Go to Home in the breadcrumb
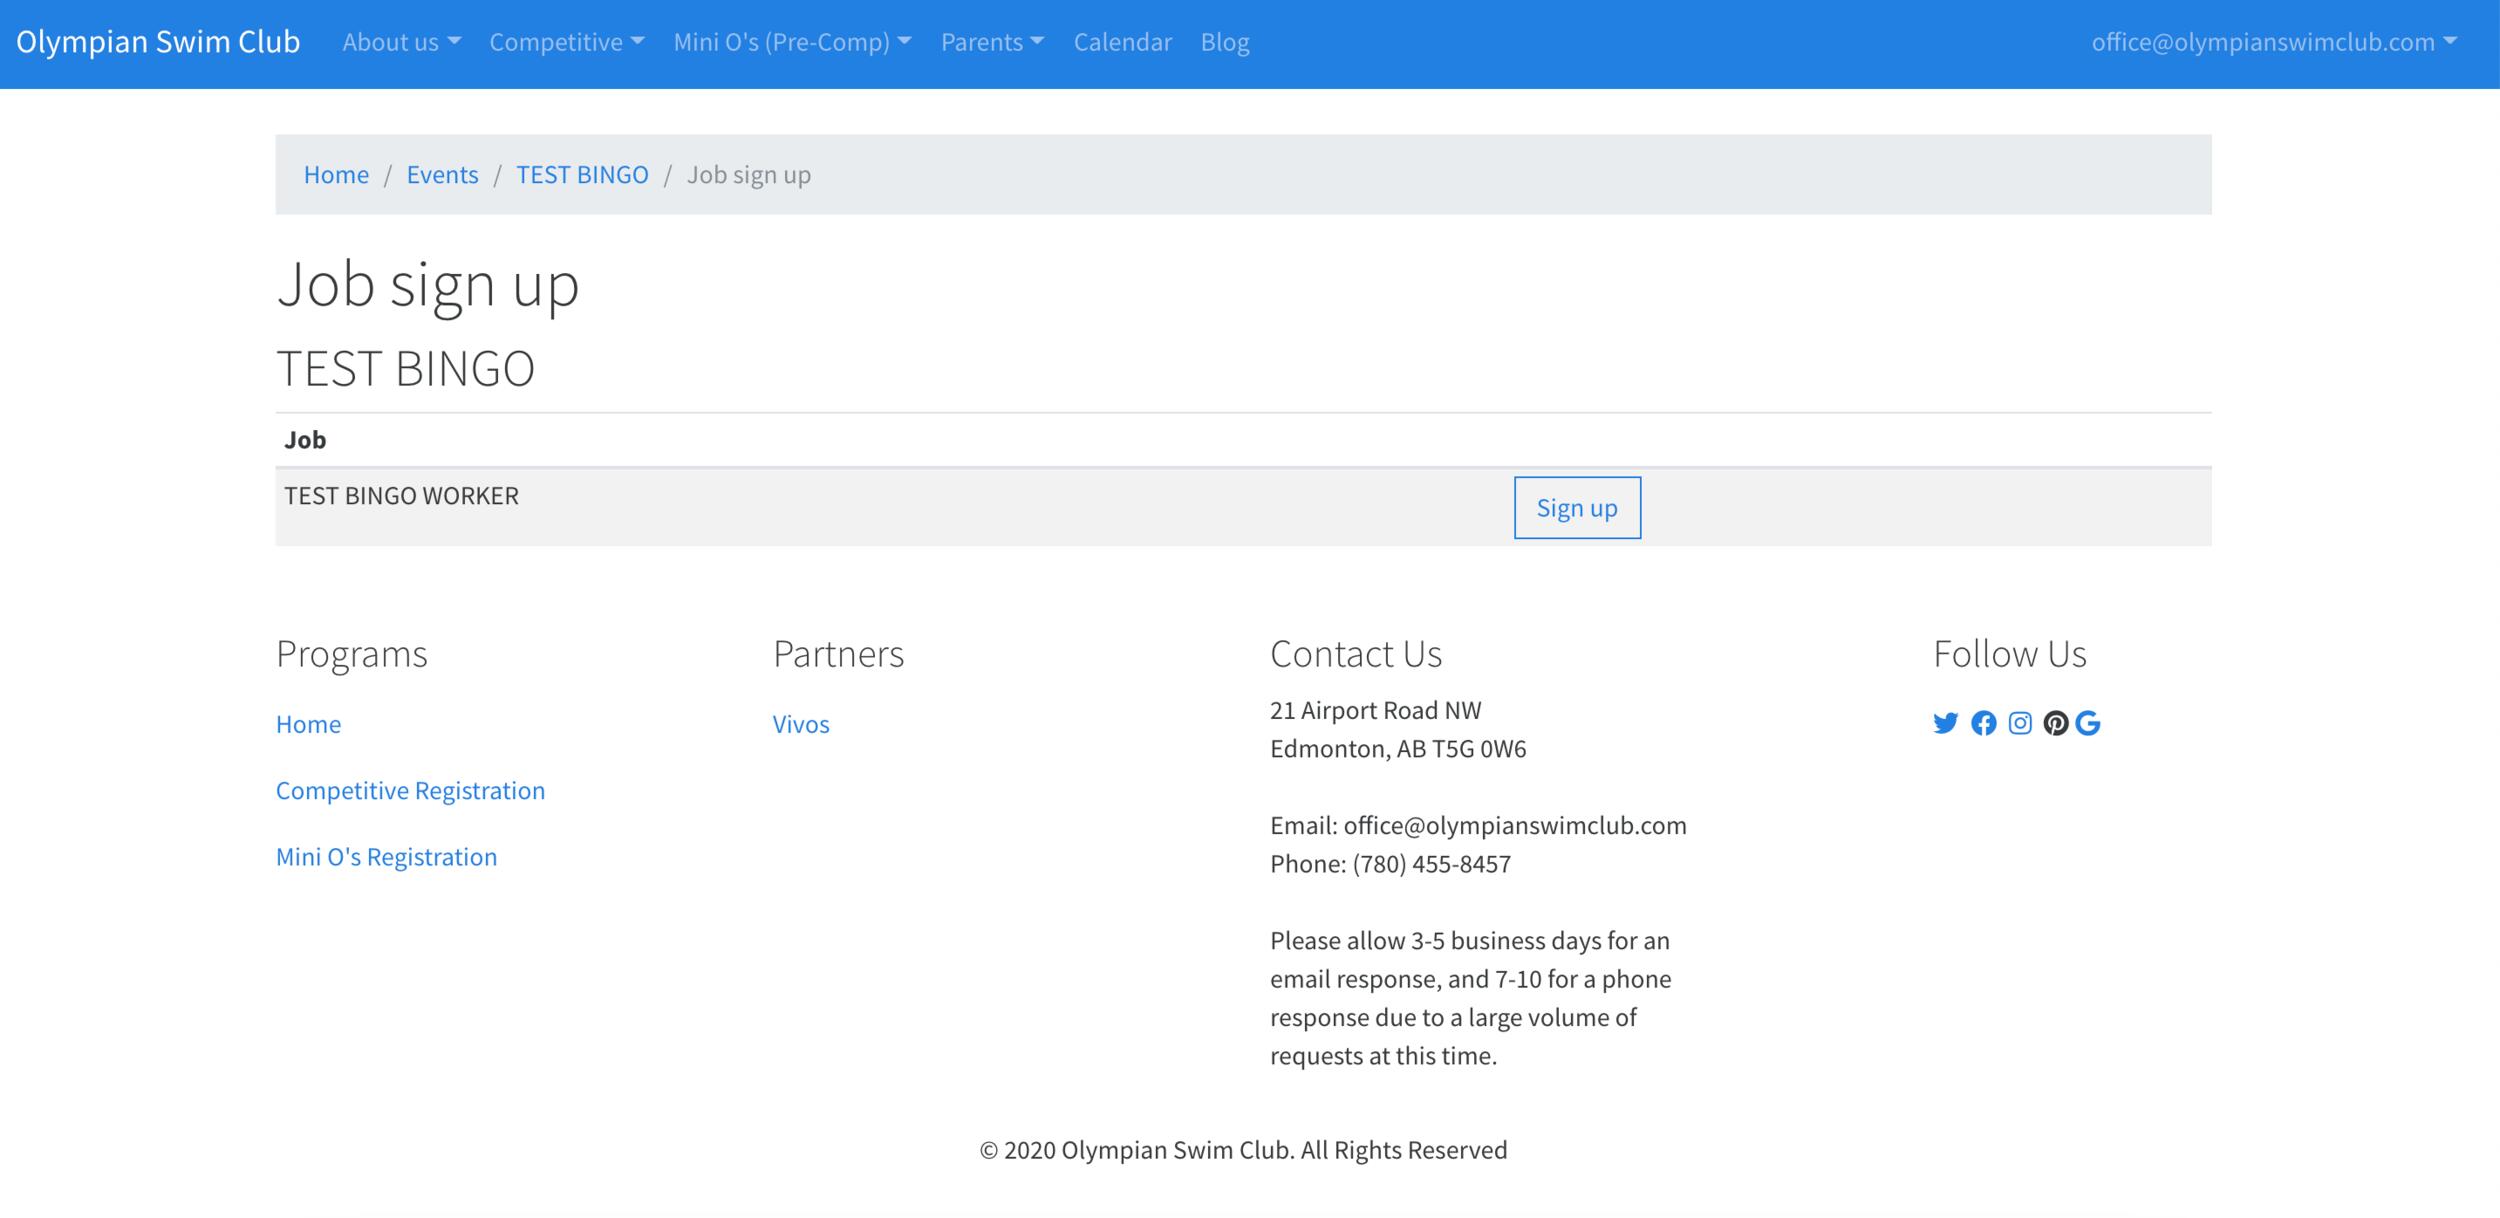This screenshot has width=2500, height=1218. click(336, 175)
